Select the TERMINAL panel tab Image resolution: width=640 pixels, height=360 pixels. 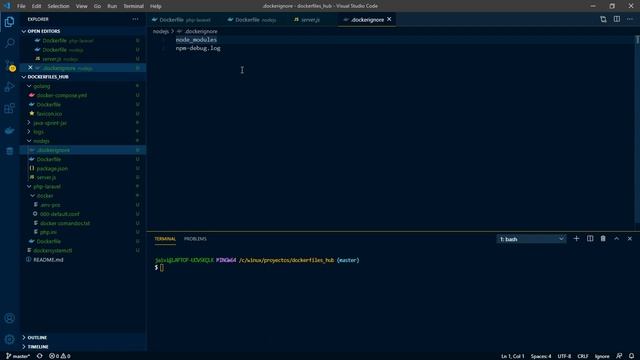point(165,239)
